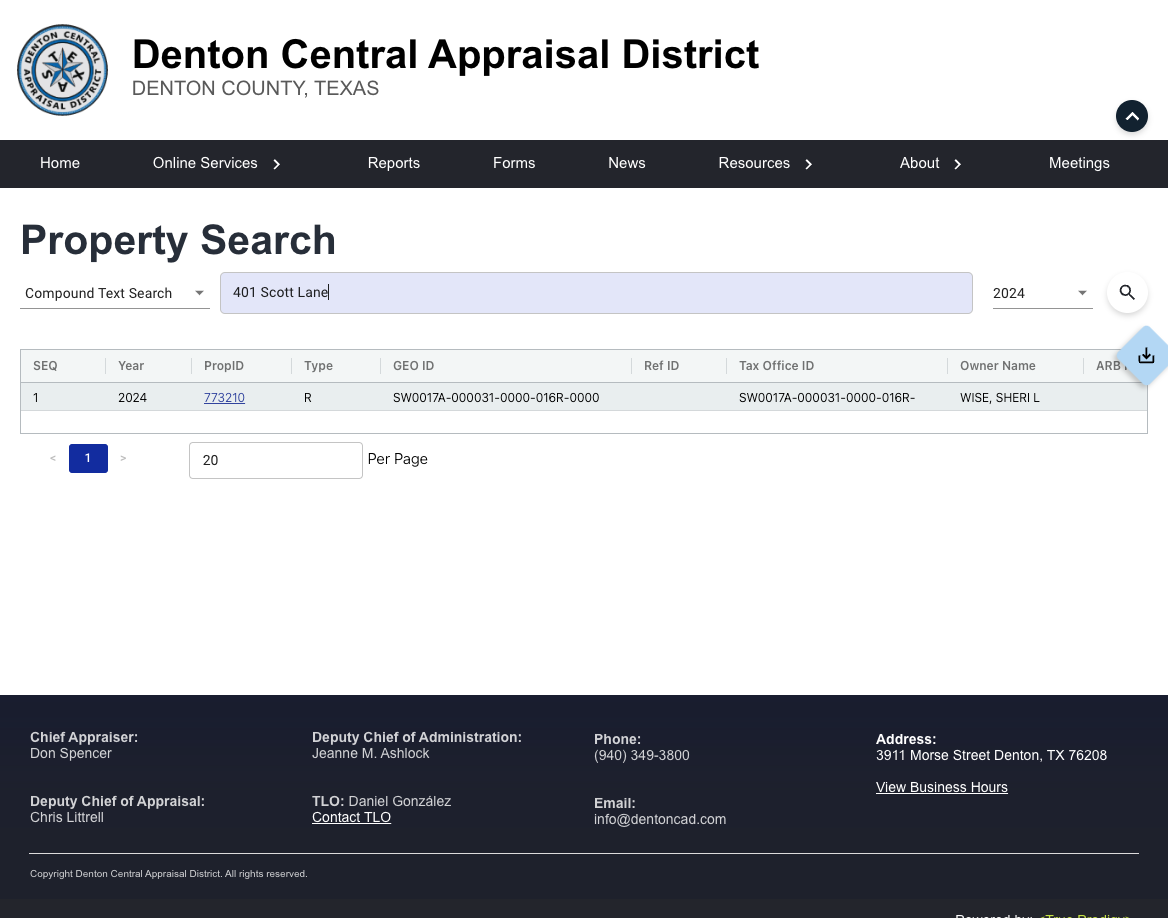1168x918 pixels.
Task: Click the Type cell R
Action: pos(308,398)
